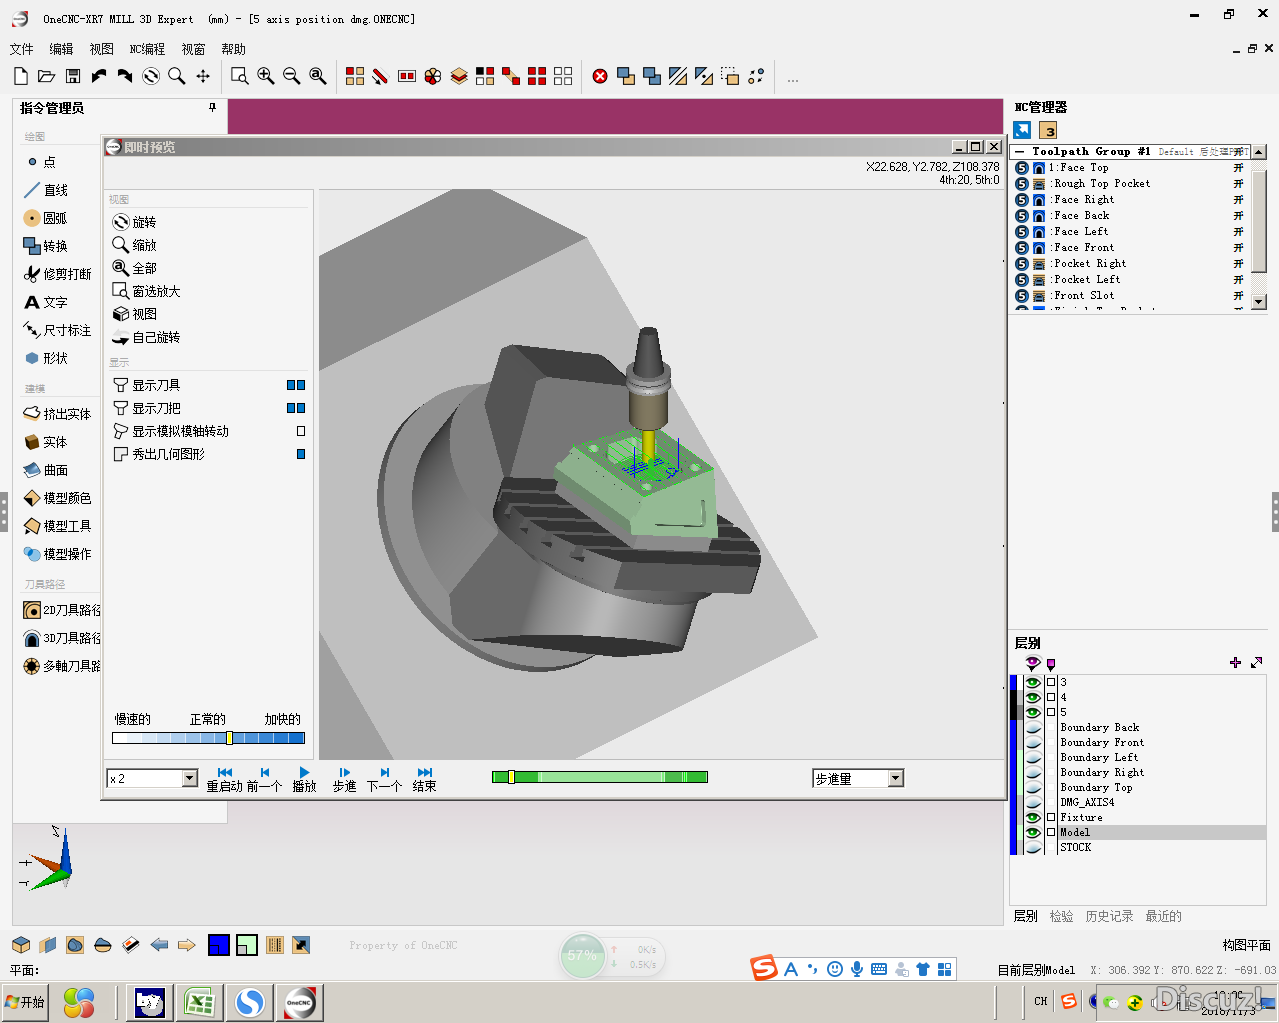Screen dimensions: 1279x1023
Task: Open the 挤出实体 extrude solid tool
Action: (x=58, y=414)
